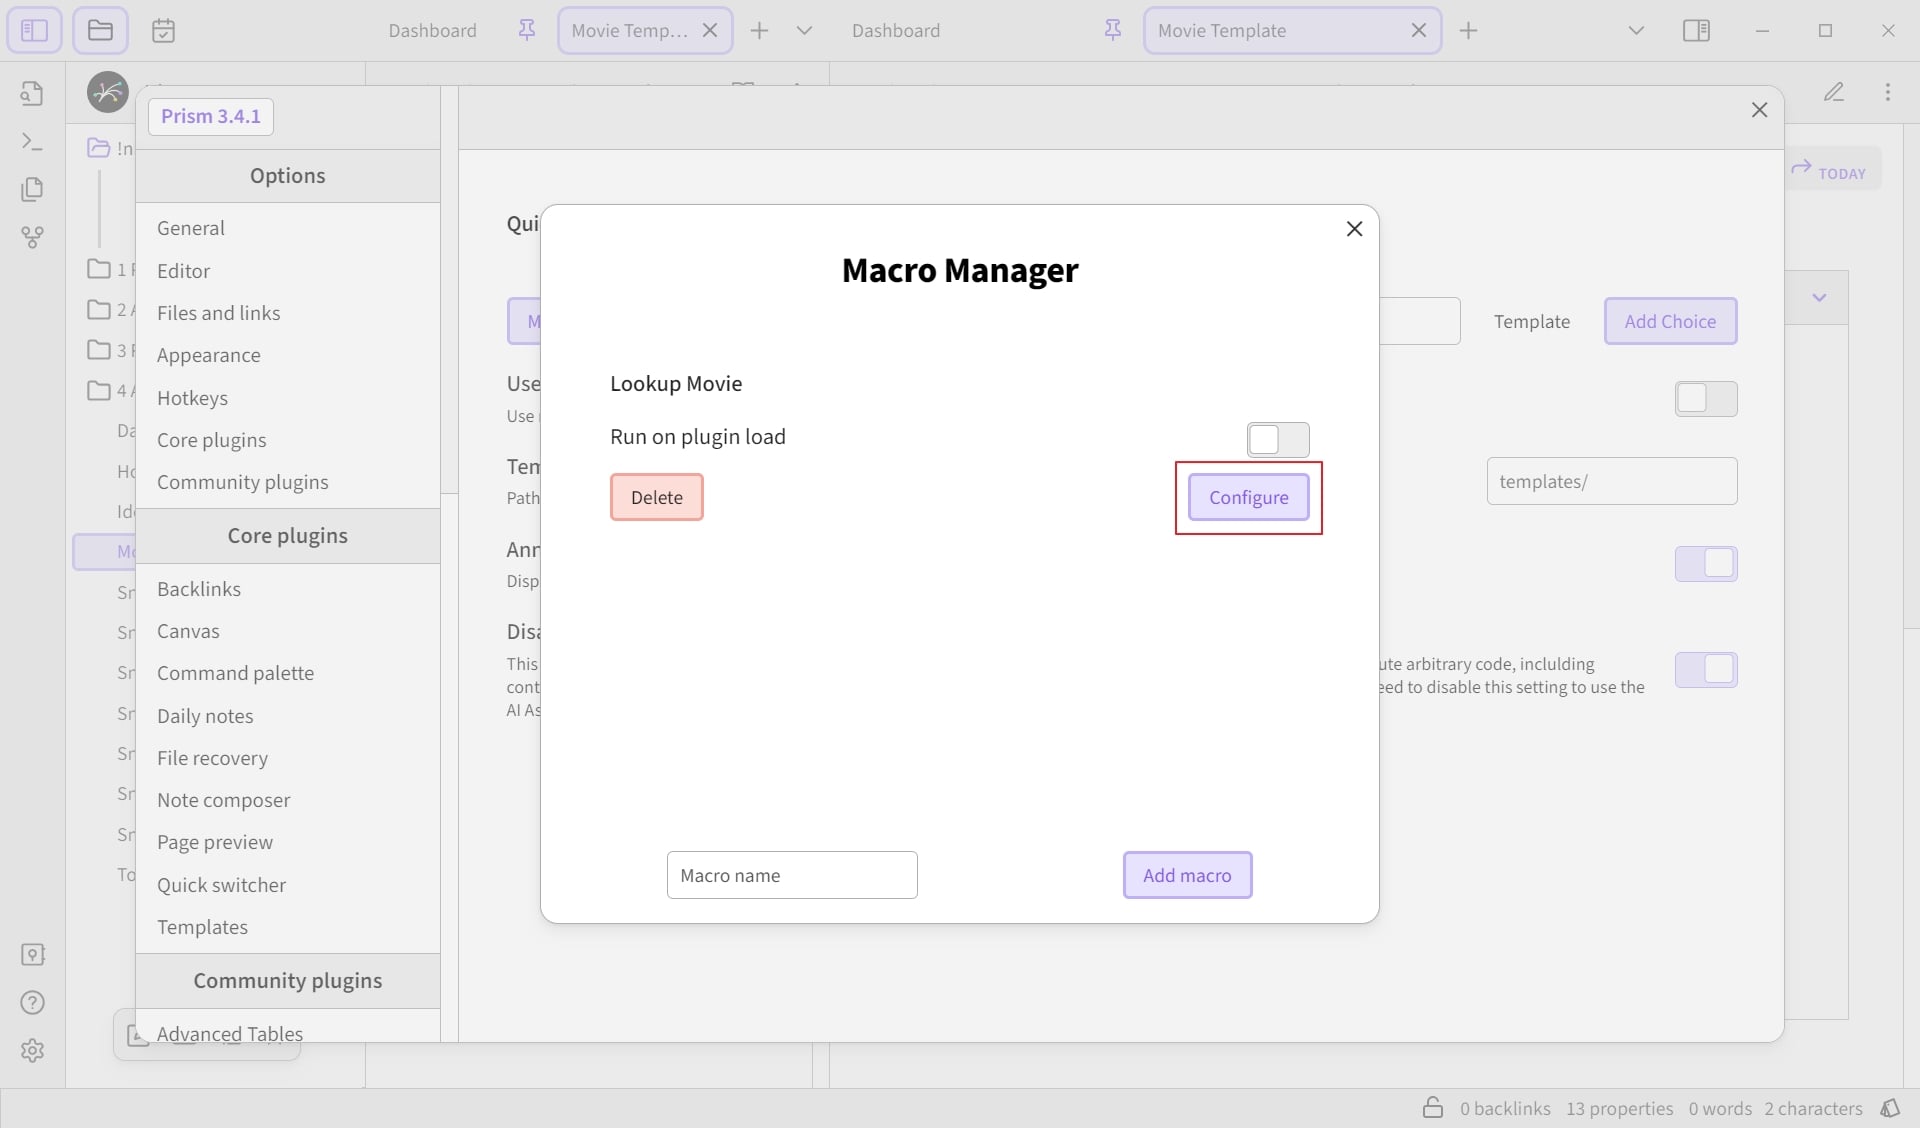Delete the Lookup Movie macro
Screen dimensions: 1920x1128
click(x=656, y=497)
